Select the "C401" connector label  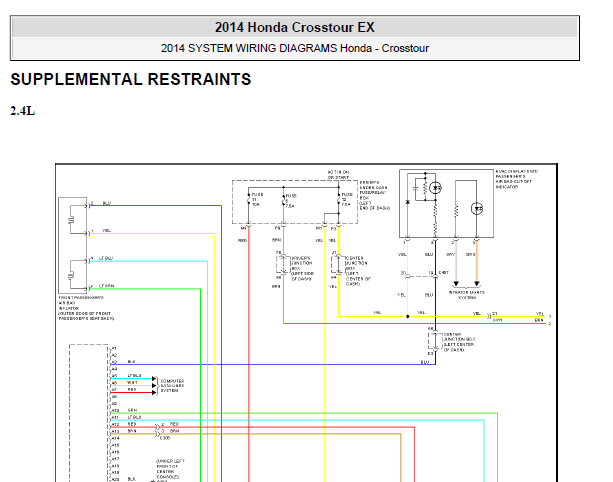(x=444, y=272)
